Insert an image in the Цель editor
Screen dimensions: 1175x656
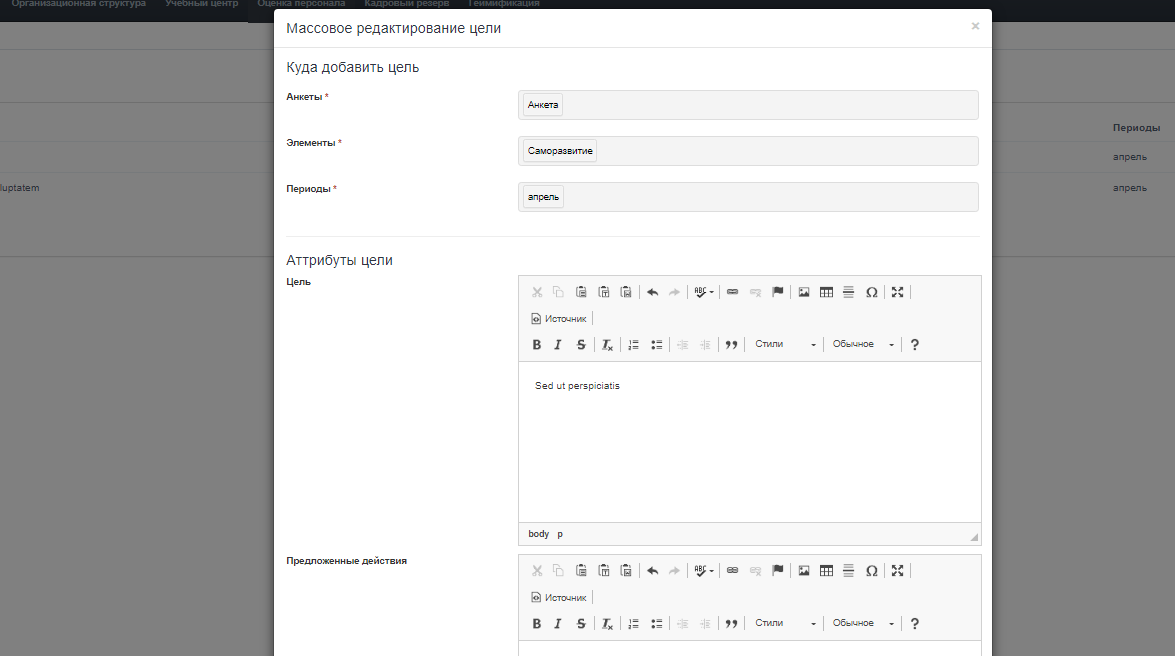(x=804, y=292)
